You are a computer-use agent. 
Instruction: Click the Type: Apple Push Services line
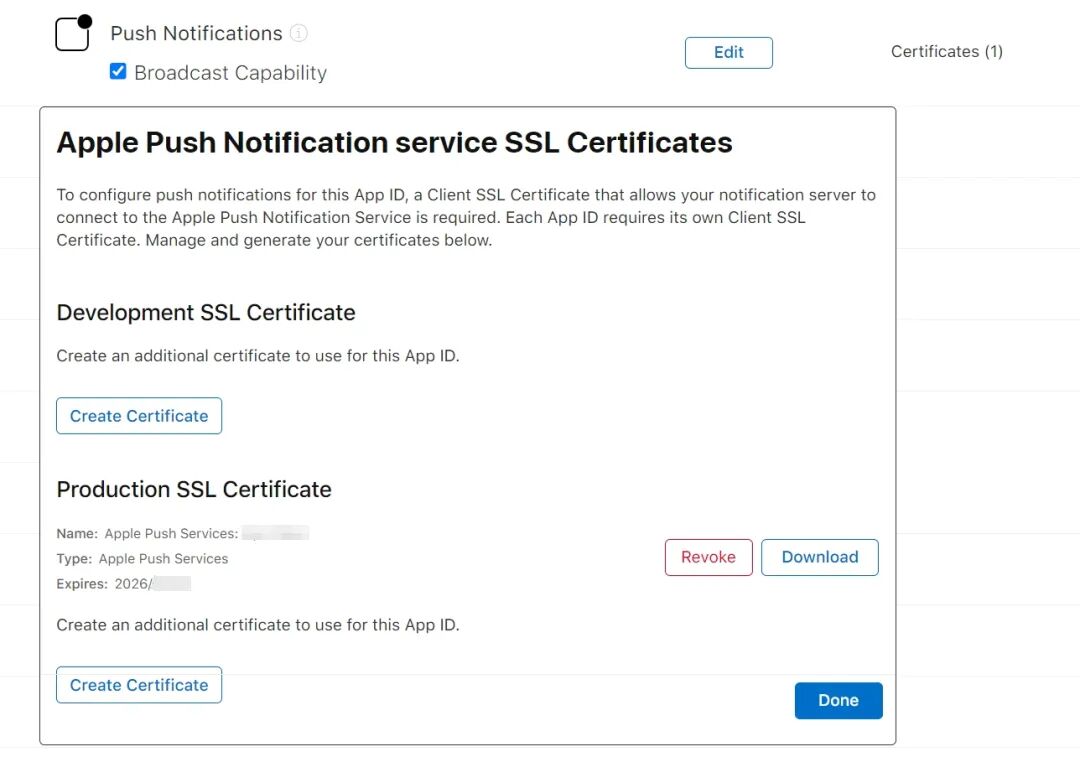pos(143,559)
